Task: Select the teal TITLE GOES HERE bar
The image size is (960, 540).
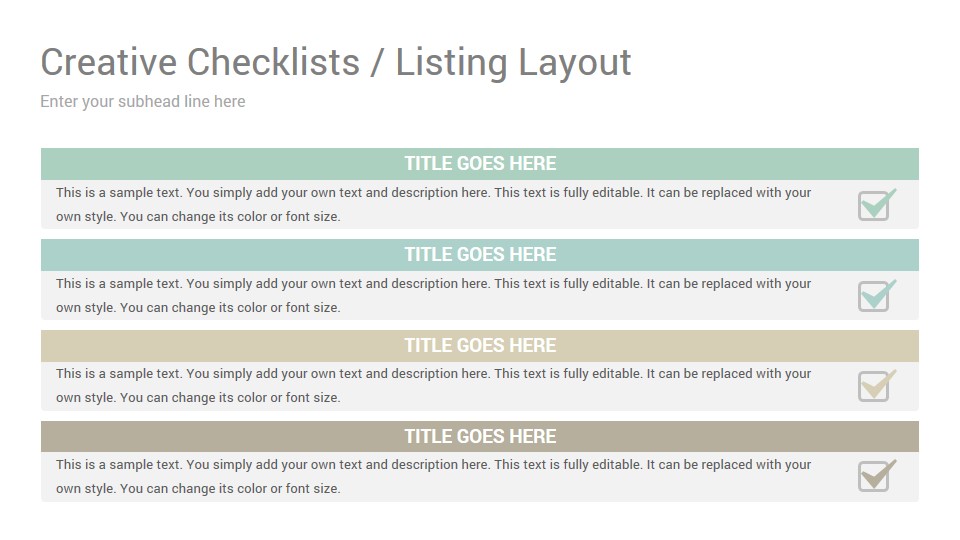Action: (x=480, y=255)
